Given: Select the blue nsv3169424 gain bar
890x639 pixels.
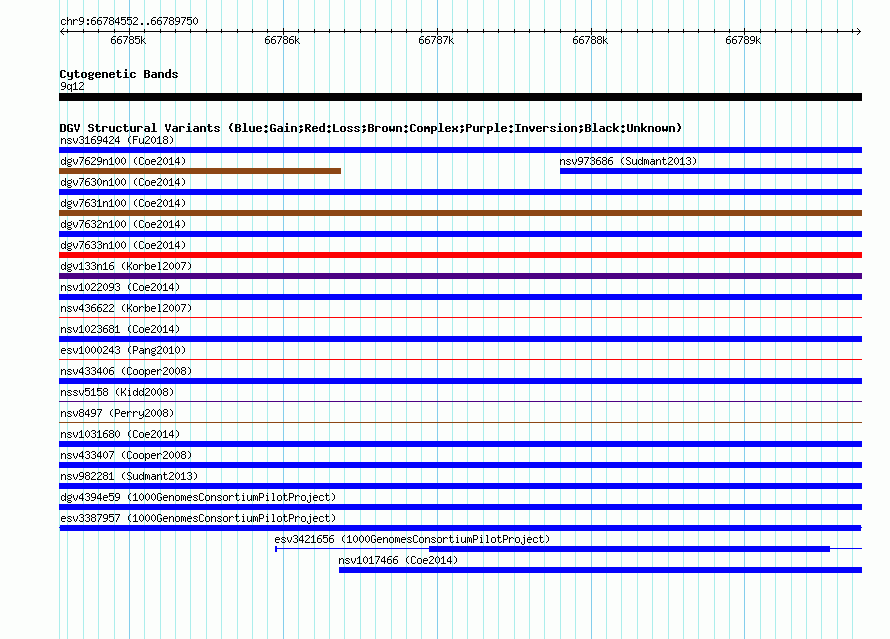Looking at the screenshot, I should (x=460, y=150).
